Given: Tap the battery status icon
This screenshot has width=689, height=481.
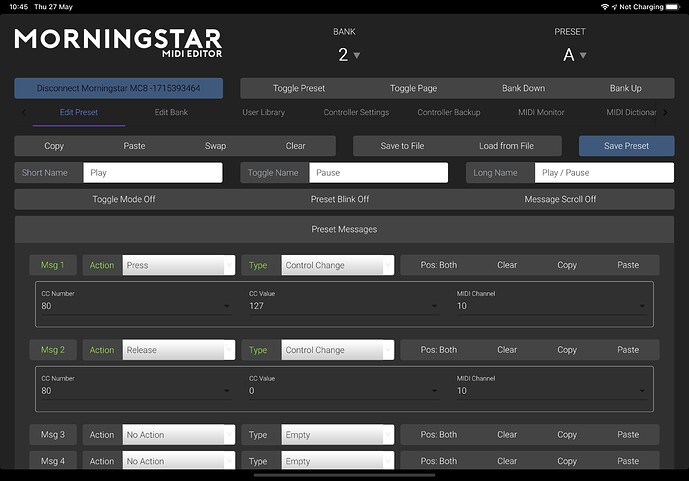Looking at the screenshot, I should point(673,7).
